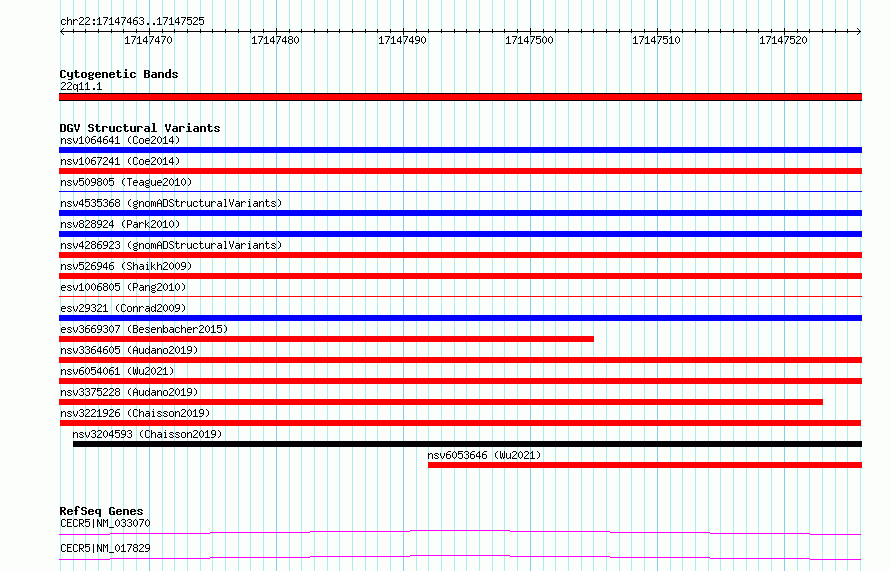Click ruler position 17147490

402,40
